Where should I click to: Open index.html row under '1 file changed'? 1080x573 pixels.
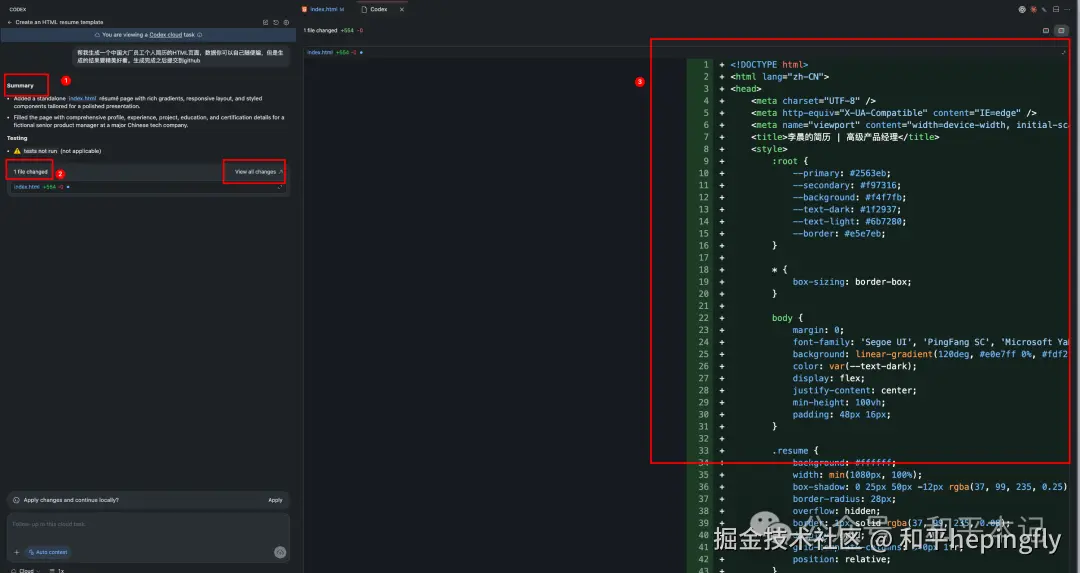click(x=147, y=187)
